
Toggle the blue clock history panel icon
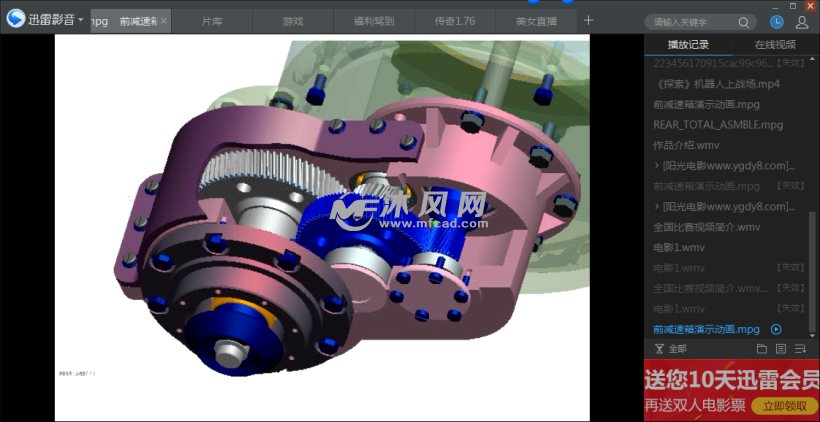pyautogui.click(x=777, y=21)
